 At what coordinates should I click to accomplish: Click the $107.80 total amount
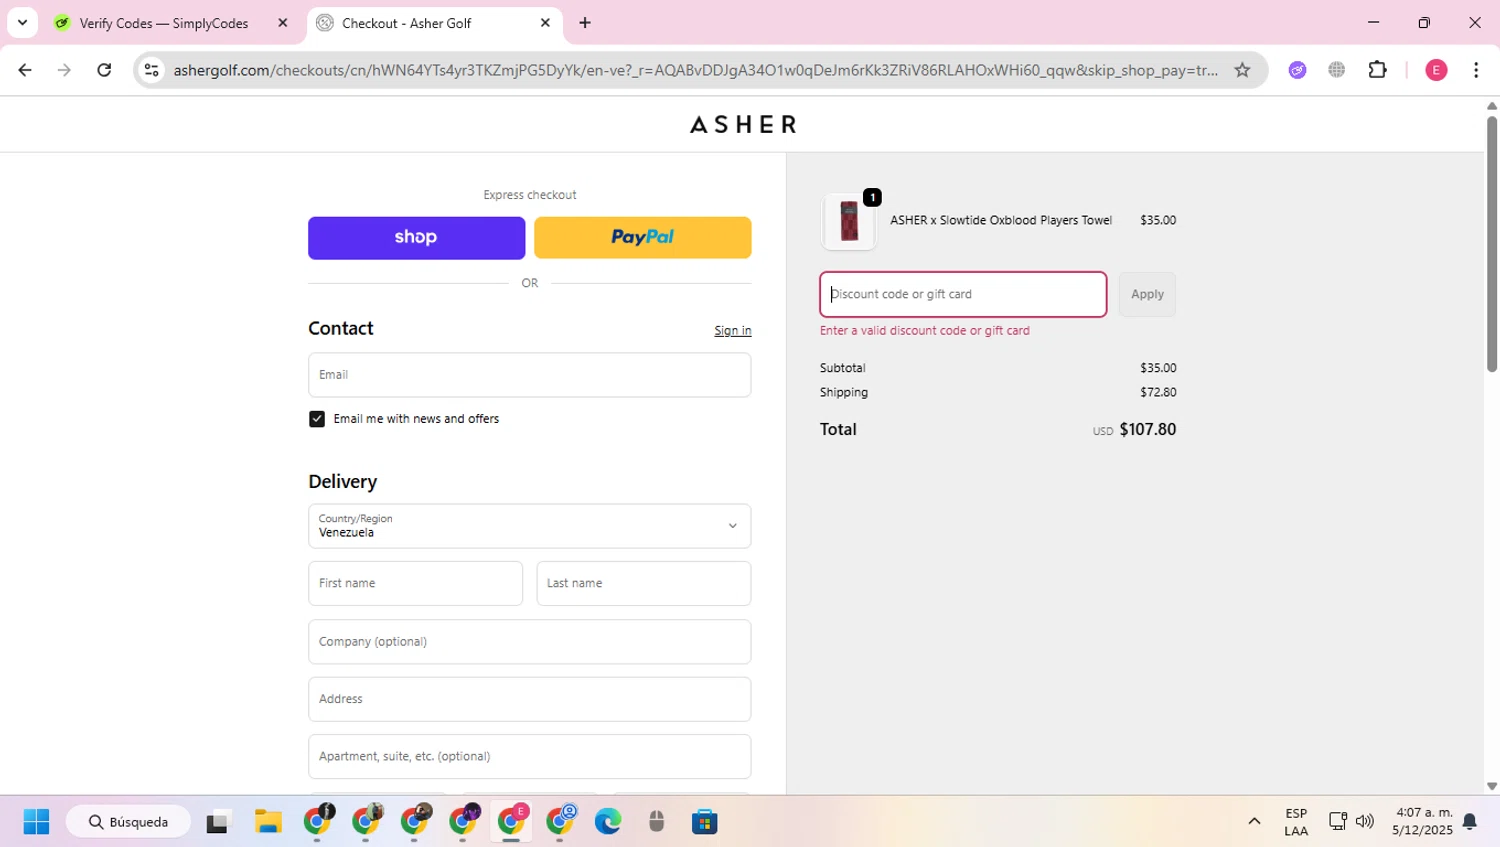point(1147,430)
